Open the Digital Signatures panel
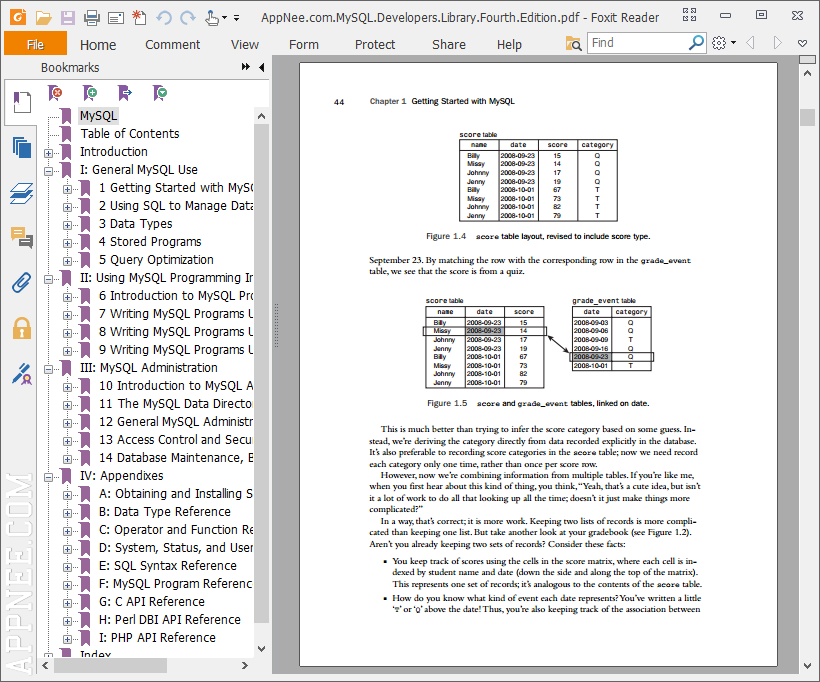The width and height of the screenshot is (820, 682). 21,374
